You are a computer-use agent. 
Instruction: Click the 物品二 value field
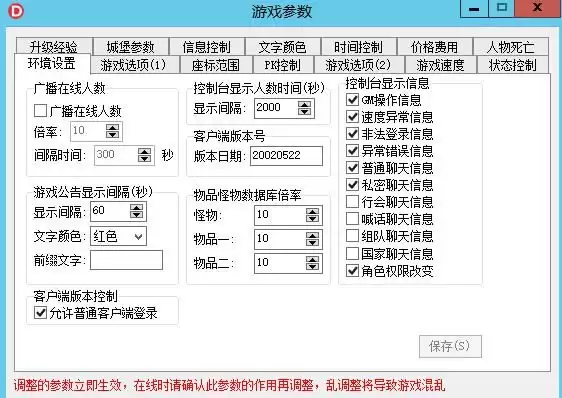coord(289,263)
